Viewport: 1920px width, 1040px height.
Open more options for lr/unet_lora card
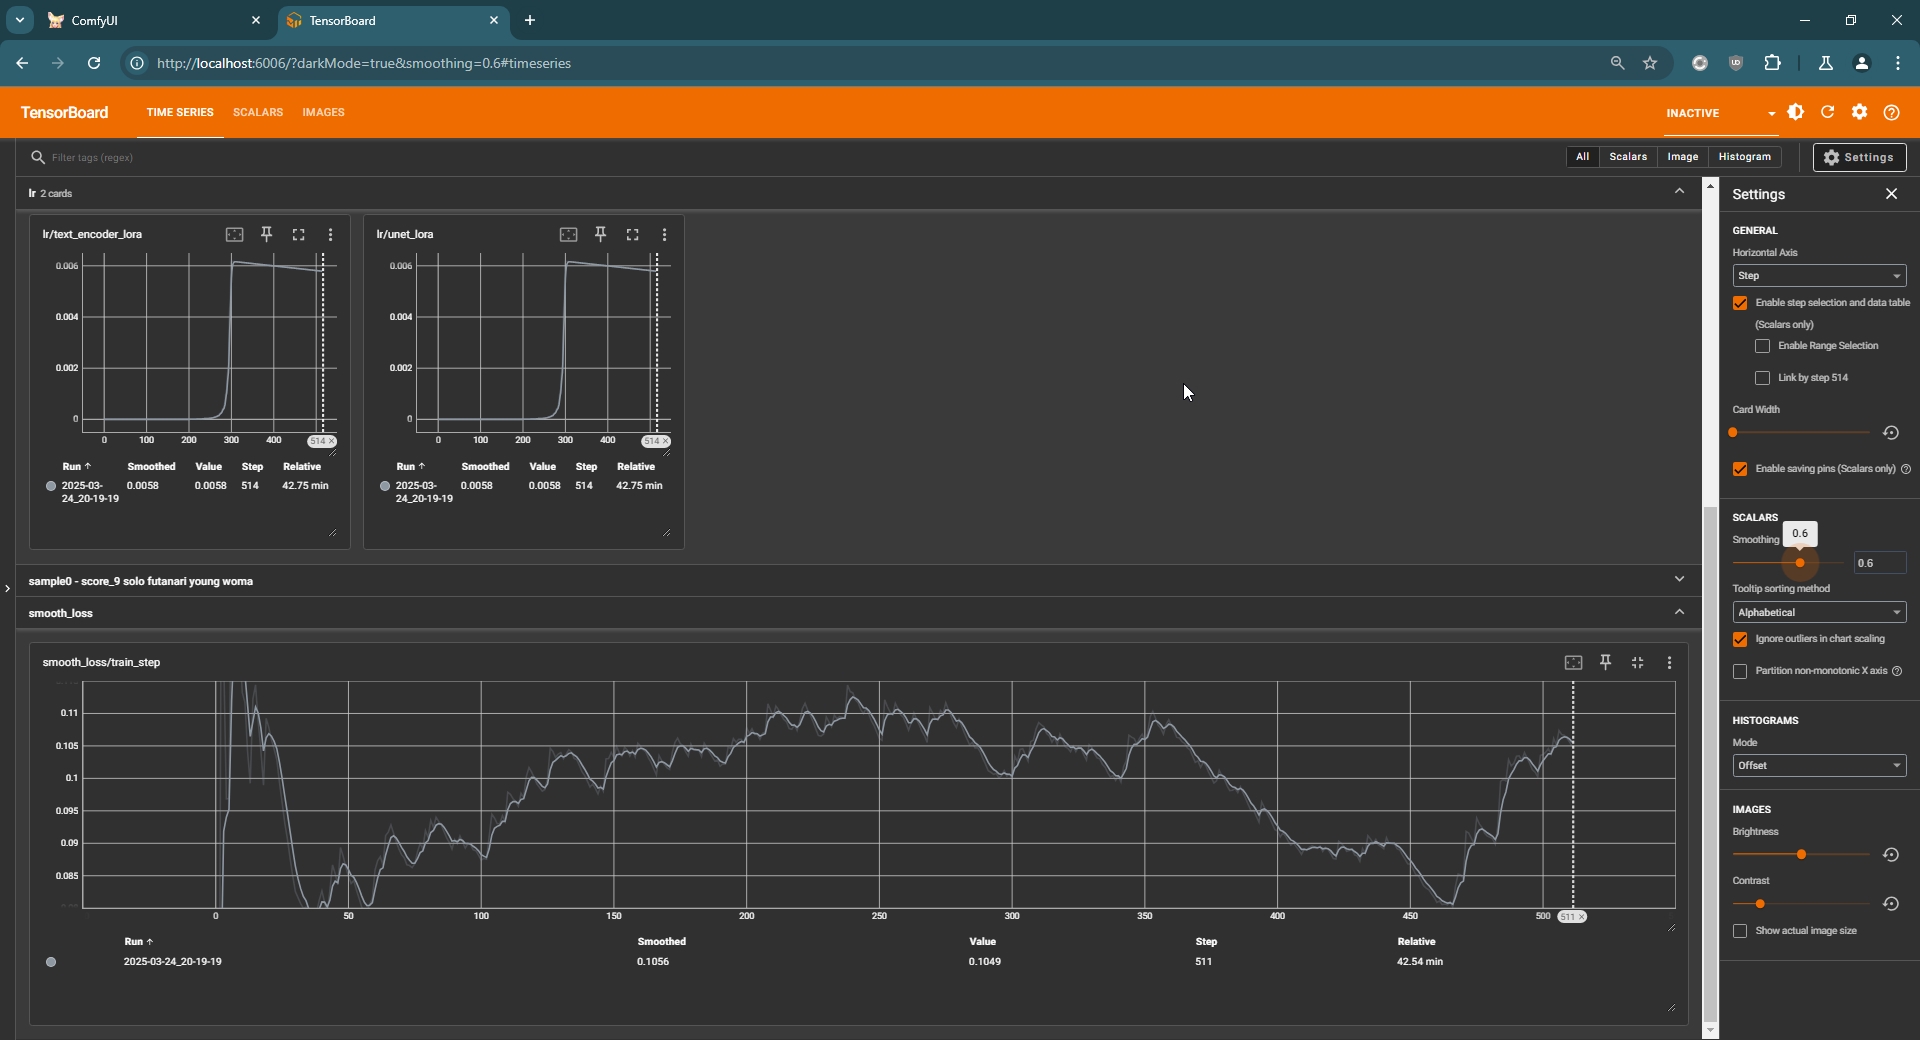pos(664,234)
